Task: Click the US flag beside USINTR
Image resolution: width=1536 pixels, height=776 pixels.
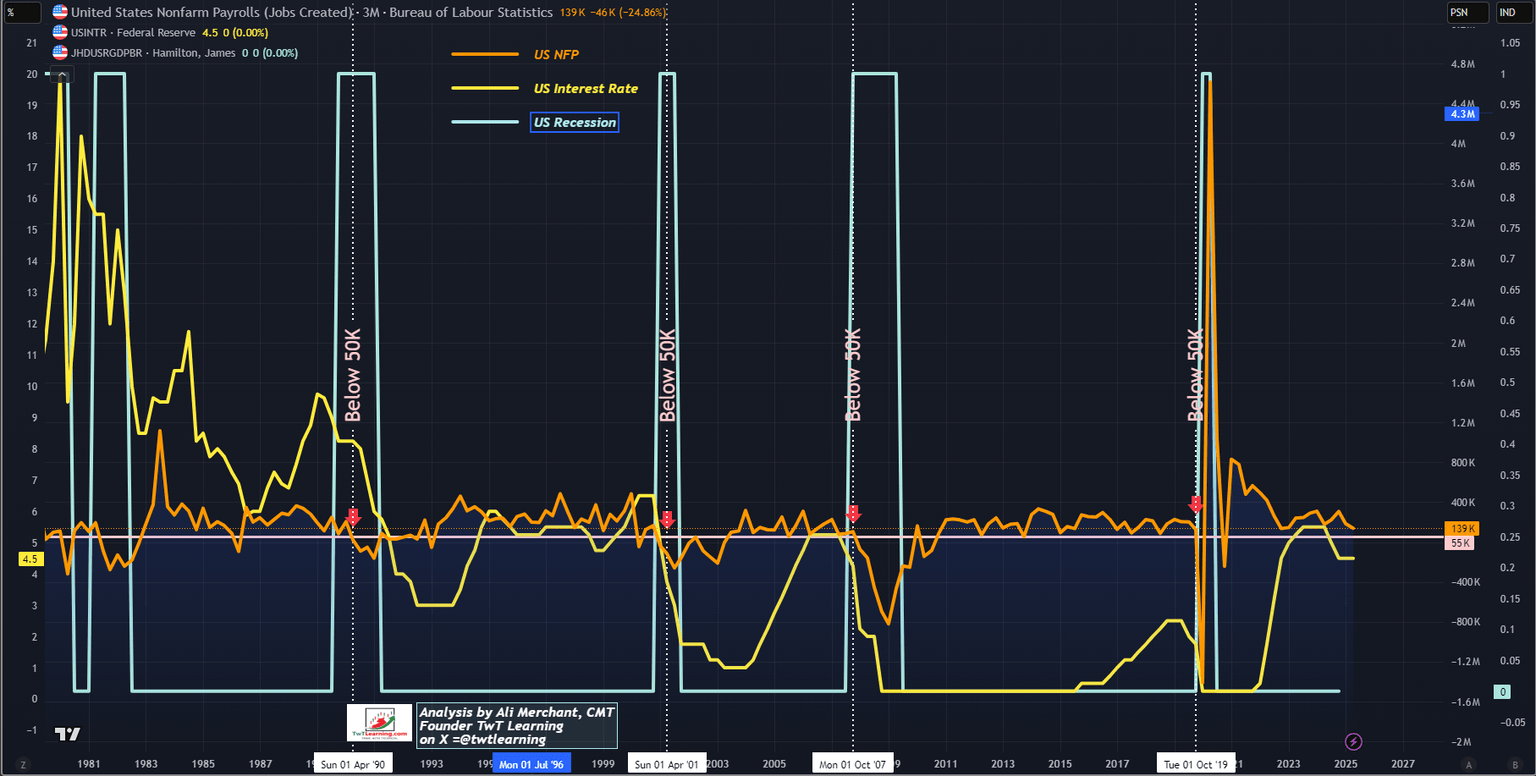Action: [60, 33]
